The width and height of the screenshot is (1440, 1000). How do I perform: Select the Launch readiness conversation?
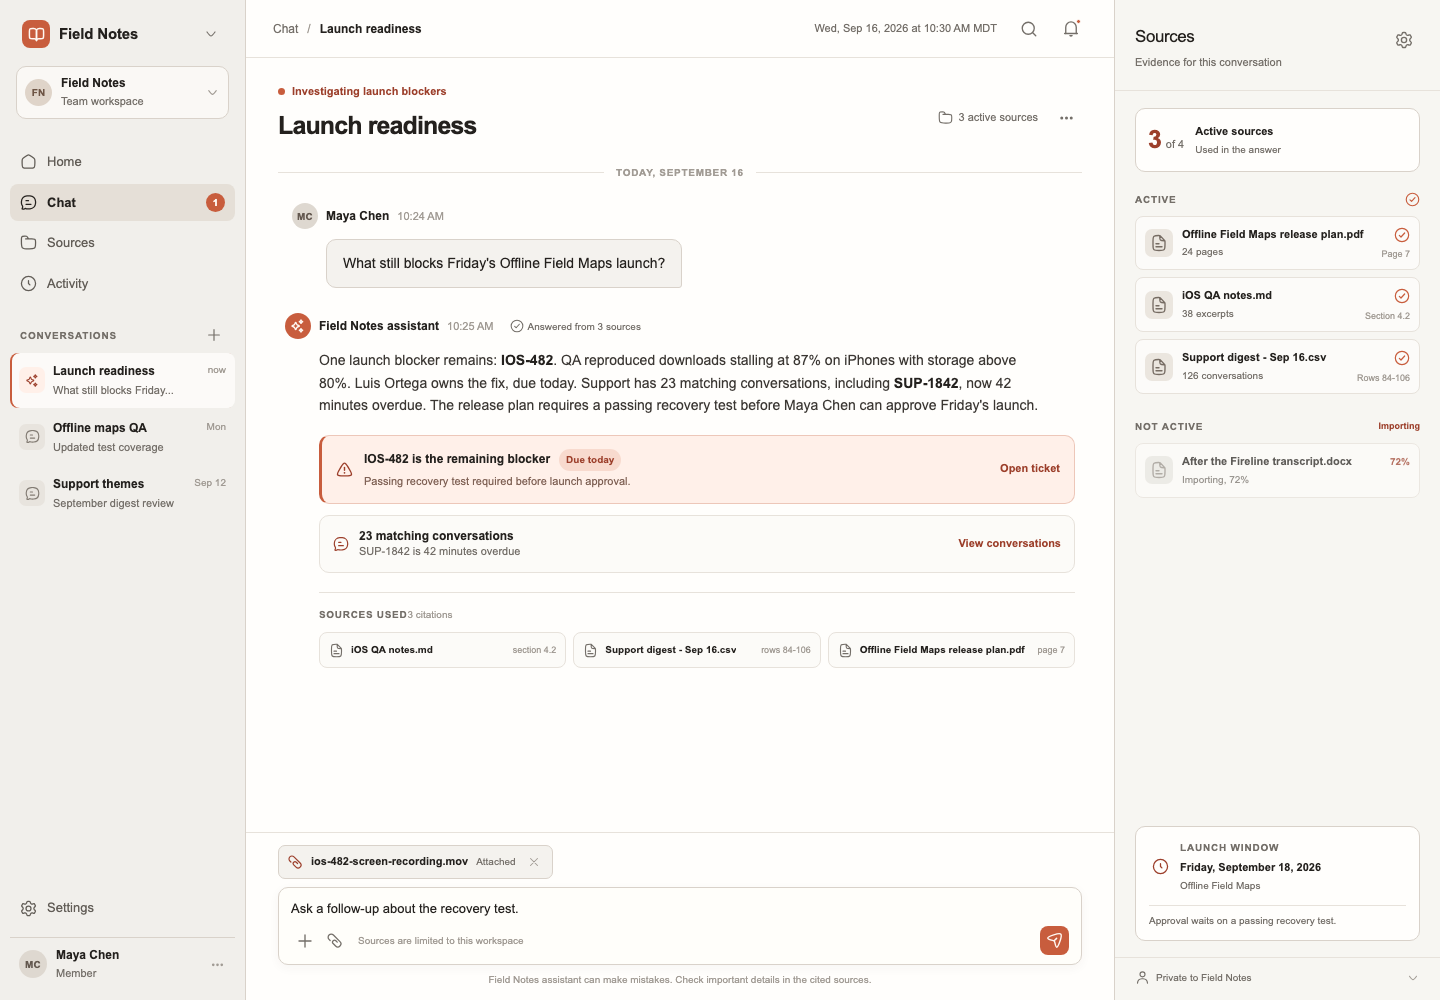[122, 381]
